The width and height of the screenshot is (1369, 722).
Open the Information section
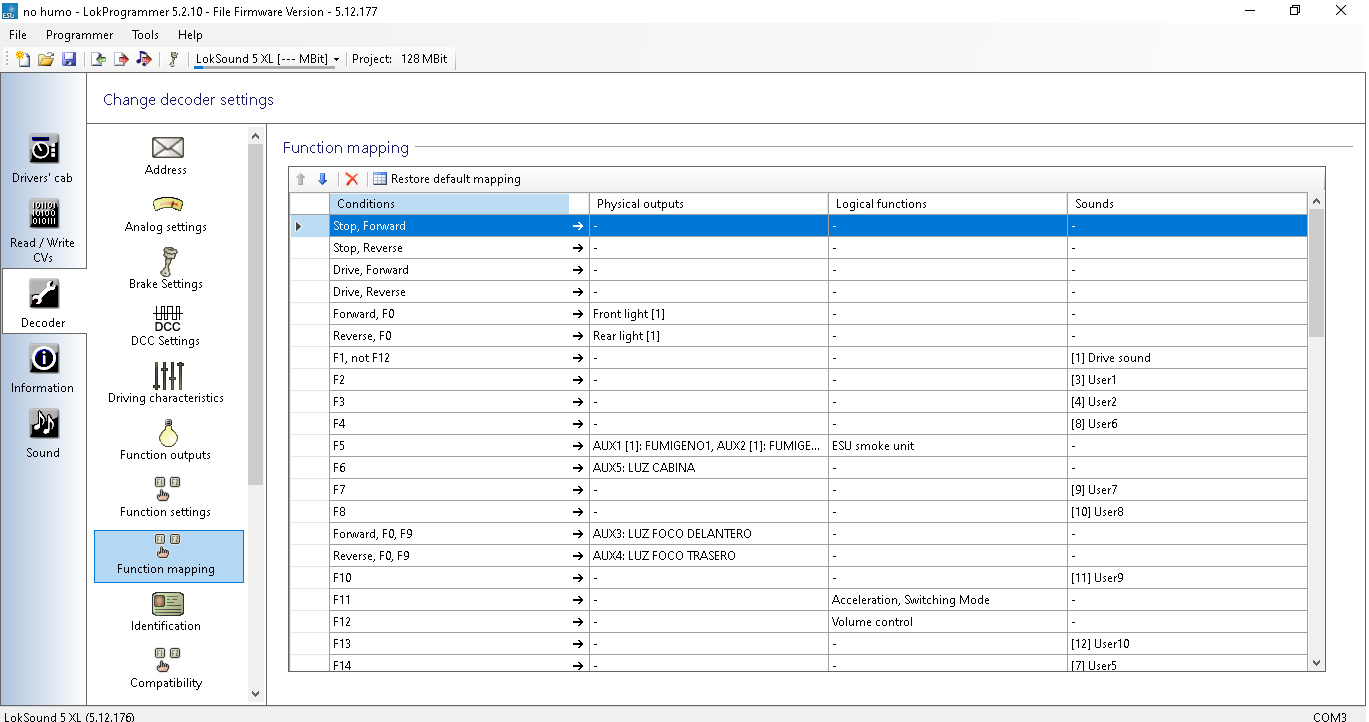43,369
